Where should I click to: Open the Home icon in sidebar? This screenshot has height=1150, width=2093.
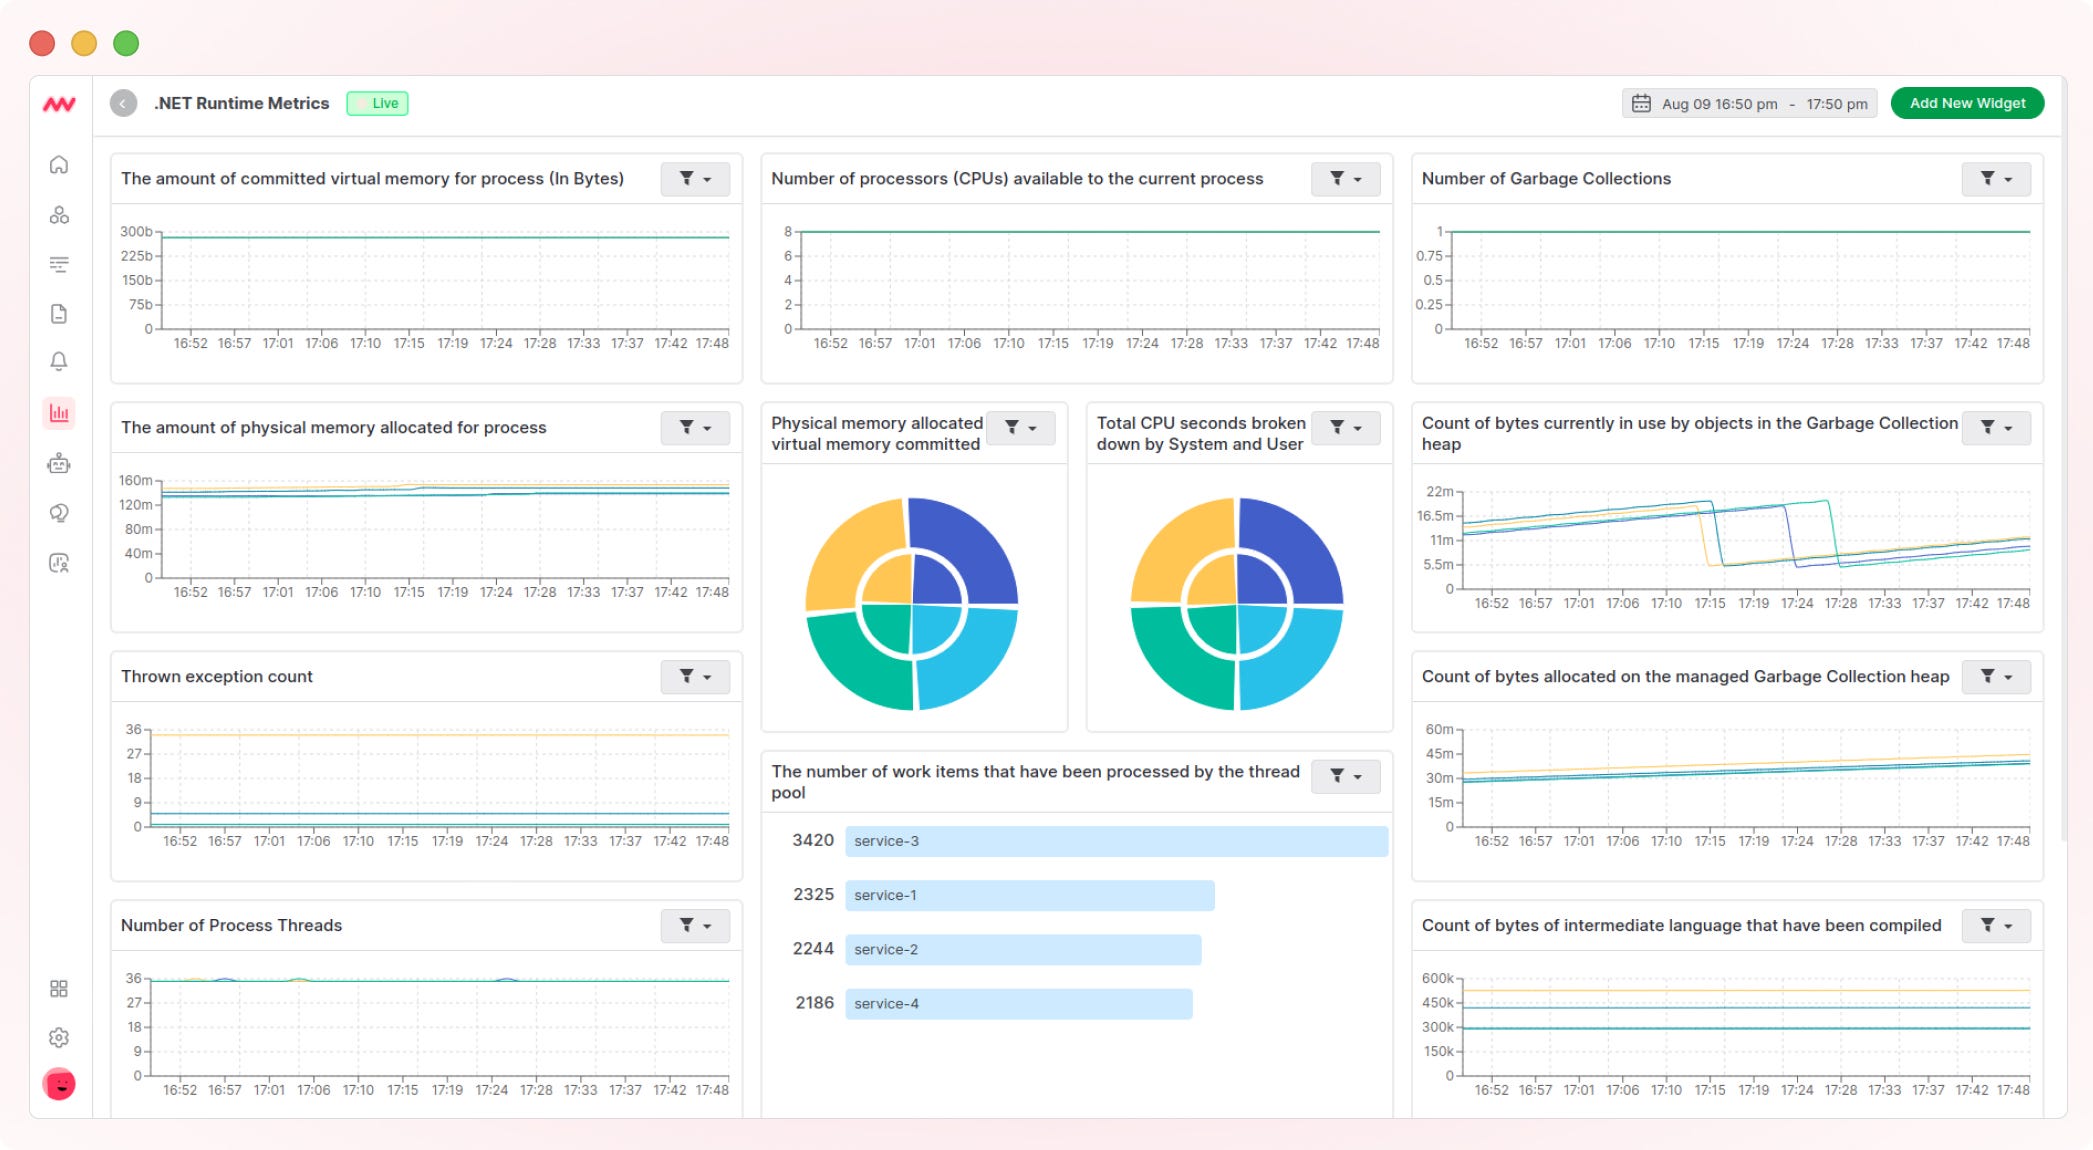(59, 165)
